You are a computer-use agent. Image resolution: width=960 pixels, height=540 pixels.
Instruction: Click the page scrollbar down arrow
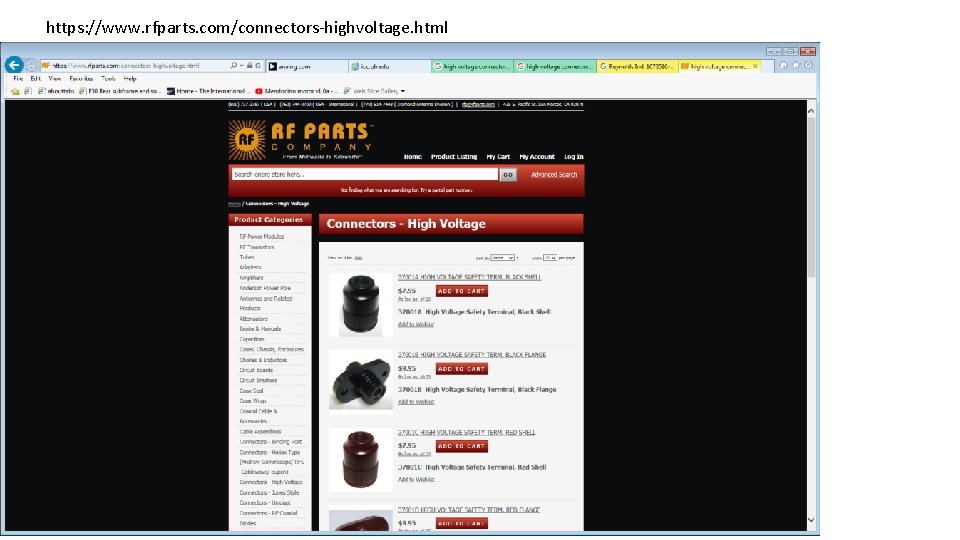811,520
